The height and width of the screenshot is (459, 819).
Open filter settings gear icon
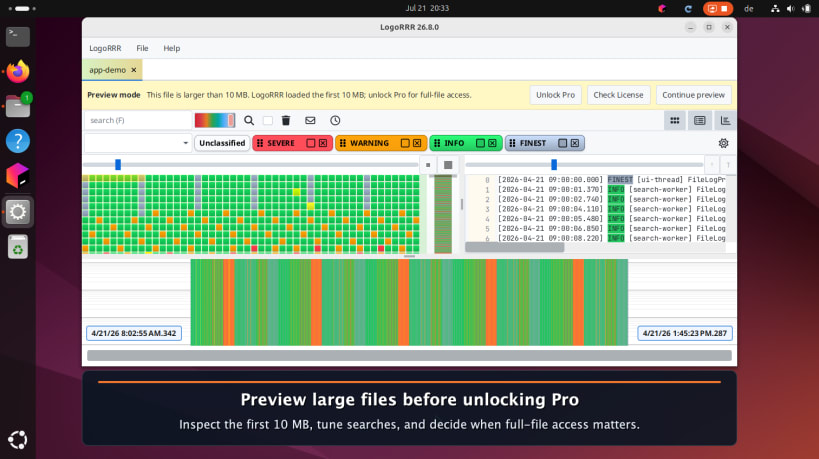pos(723,143)
